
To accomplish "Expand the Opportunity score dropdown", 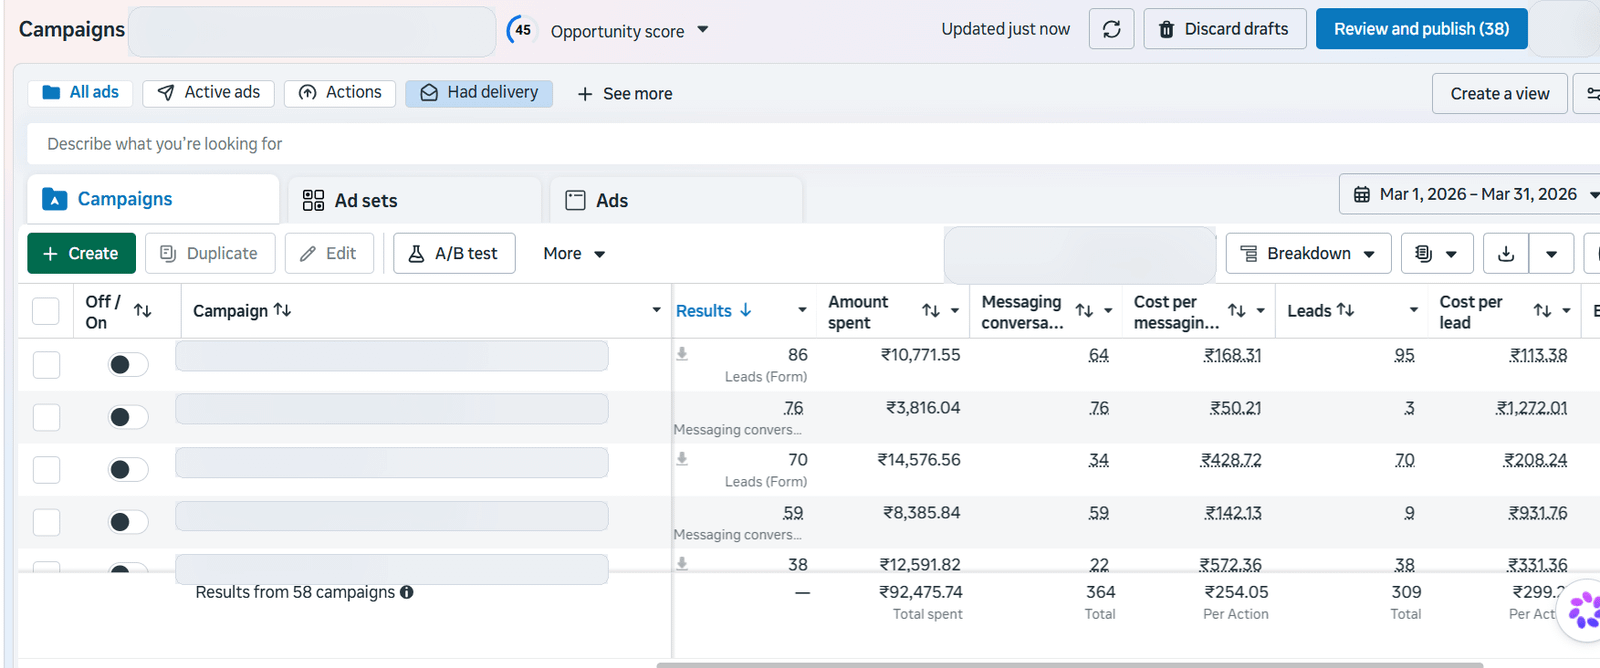I will click(x=703, y=30).
